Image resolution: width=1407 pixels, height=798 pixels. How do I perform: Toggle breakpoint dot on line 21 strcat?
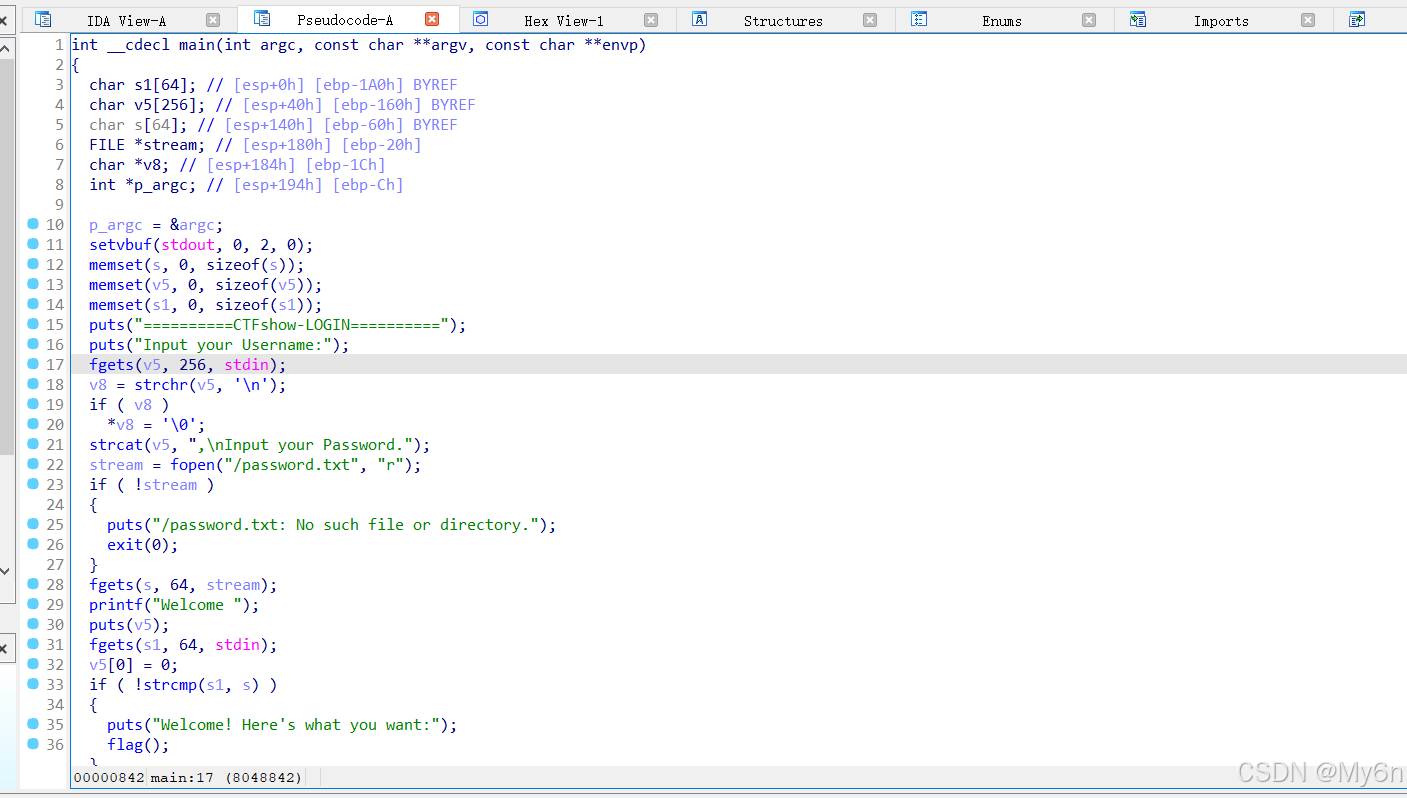[33, 444]
